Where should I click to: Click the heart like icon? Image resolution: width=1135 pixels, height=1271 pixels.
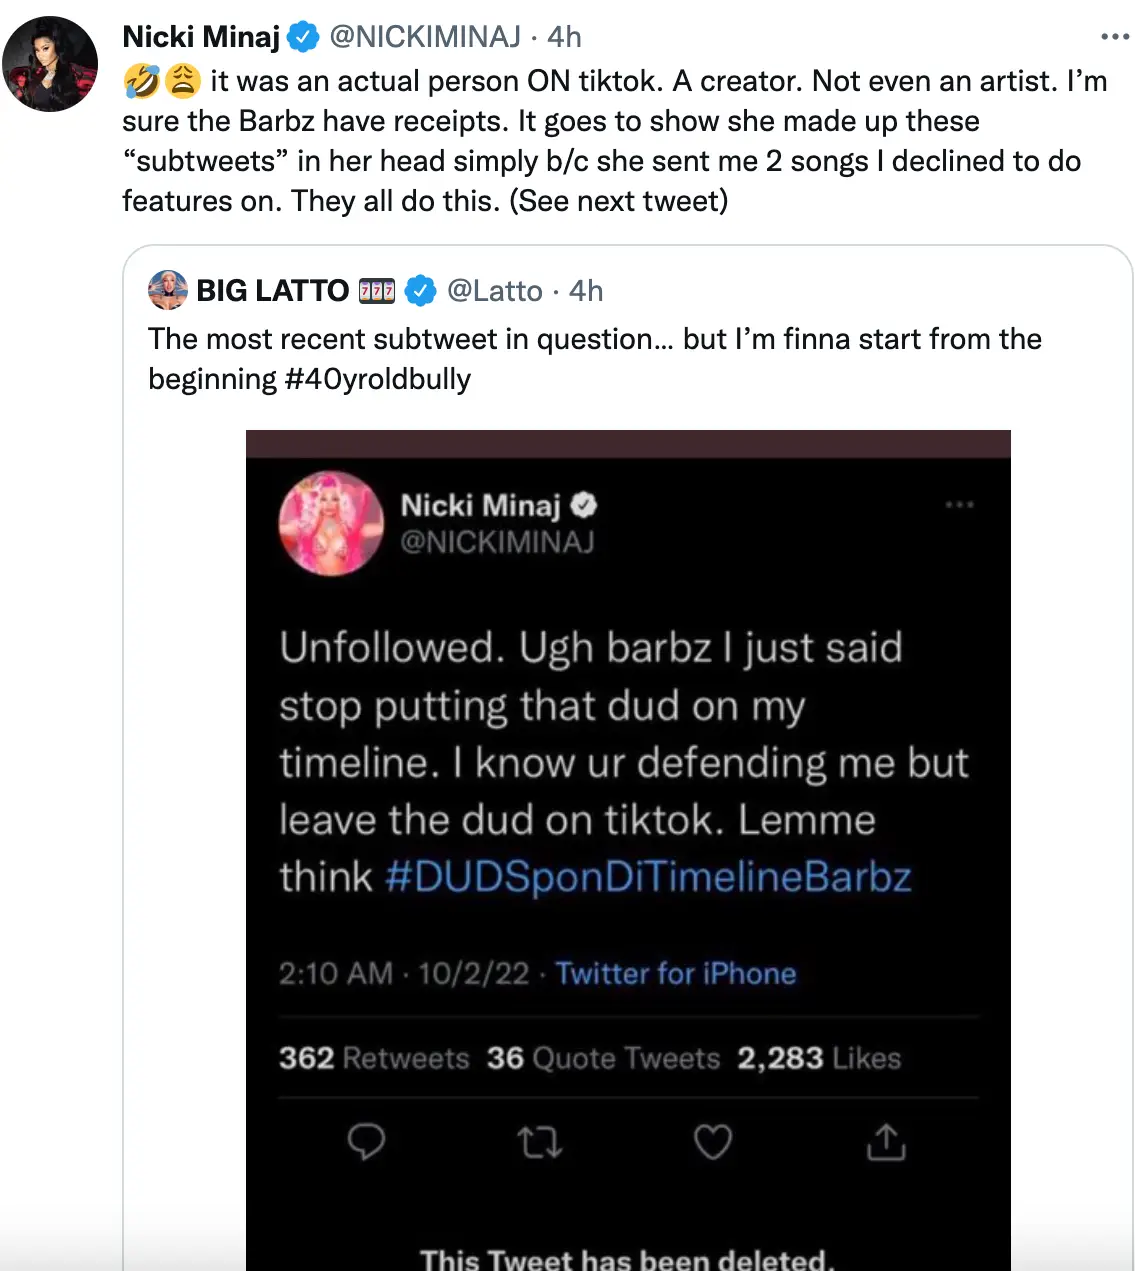713,1141
